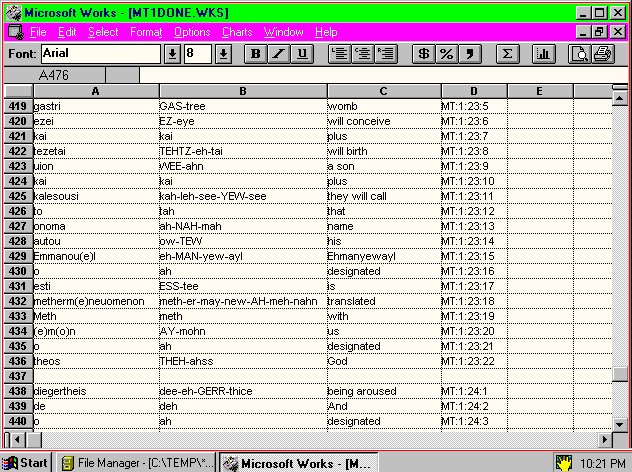The height and width of the screenshot is (472, 632).
Task: Select cell containing 'MT:1:23:22'
Action: (x=474, y=362)
